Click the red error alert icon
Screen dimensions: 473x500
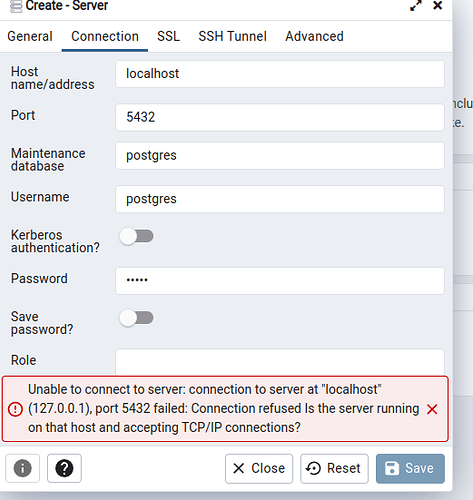[15, 409]
